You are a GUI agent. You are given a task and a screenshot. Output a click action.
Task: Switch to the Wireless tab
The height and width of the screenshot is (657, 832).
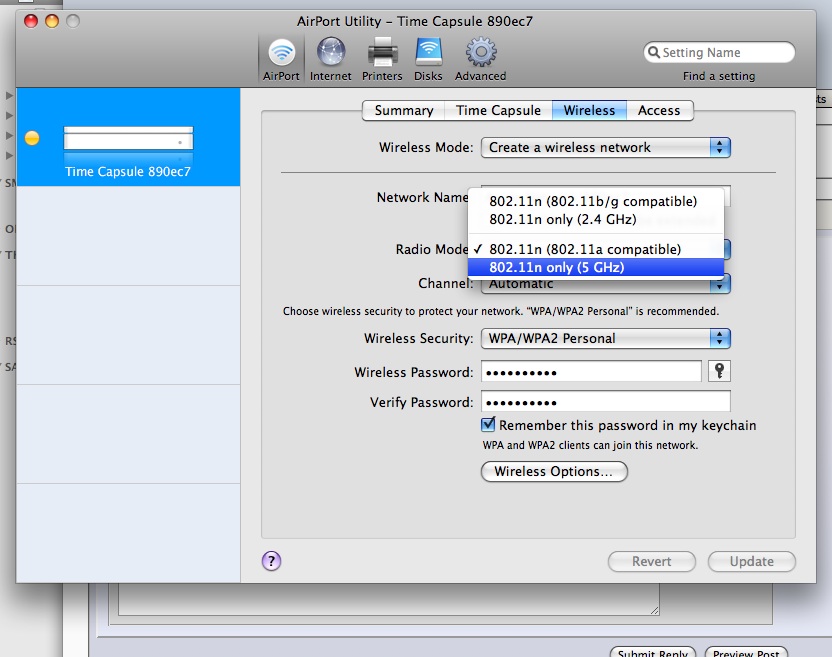(589, 110)
